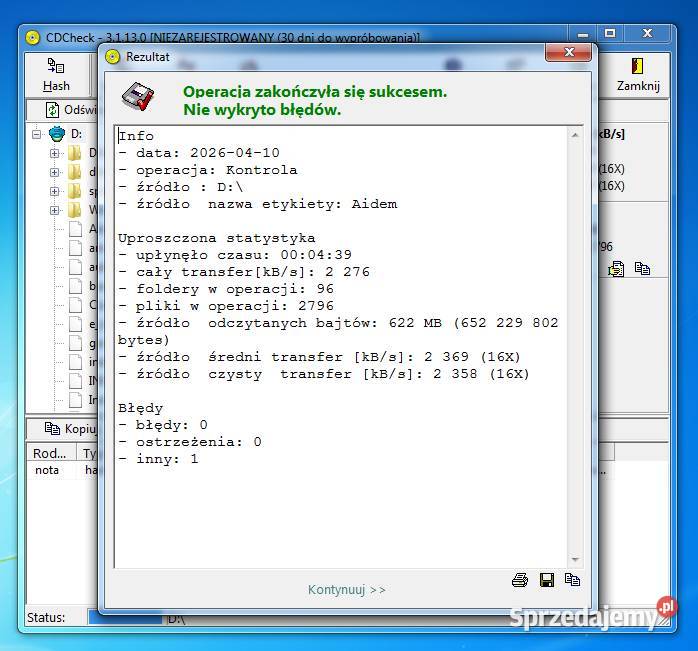This screenshot has width=698, height=651.
Task: Minimize the CDCheck main window
Action: point(583,34)
